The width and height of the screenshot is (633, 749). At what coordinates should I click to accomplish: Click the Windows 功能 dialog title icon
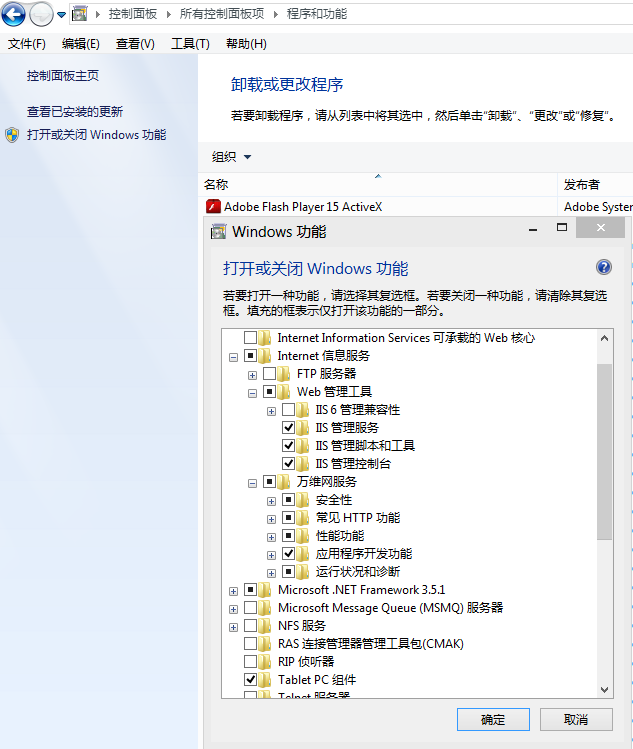(x=218, y=232)
